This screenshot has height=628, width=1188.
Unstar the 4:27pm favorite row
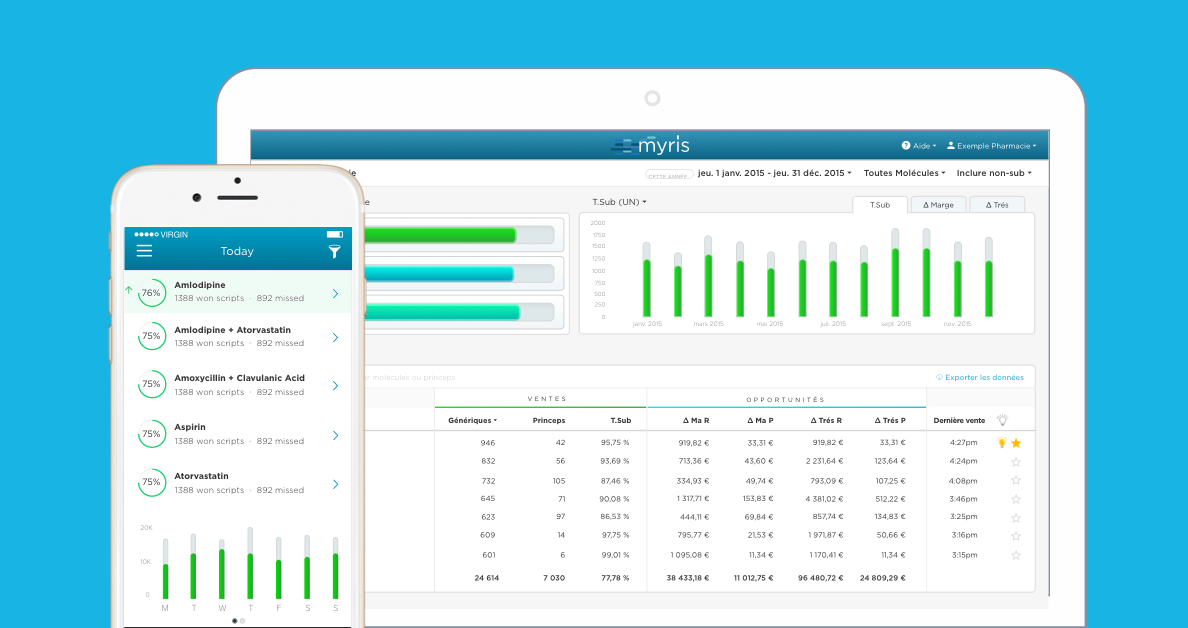1016,443
